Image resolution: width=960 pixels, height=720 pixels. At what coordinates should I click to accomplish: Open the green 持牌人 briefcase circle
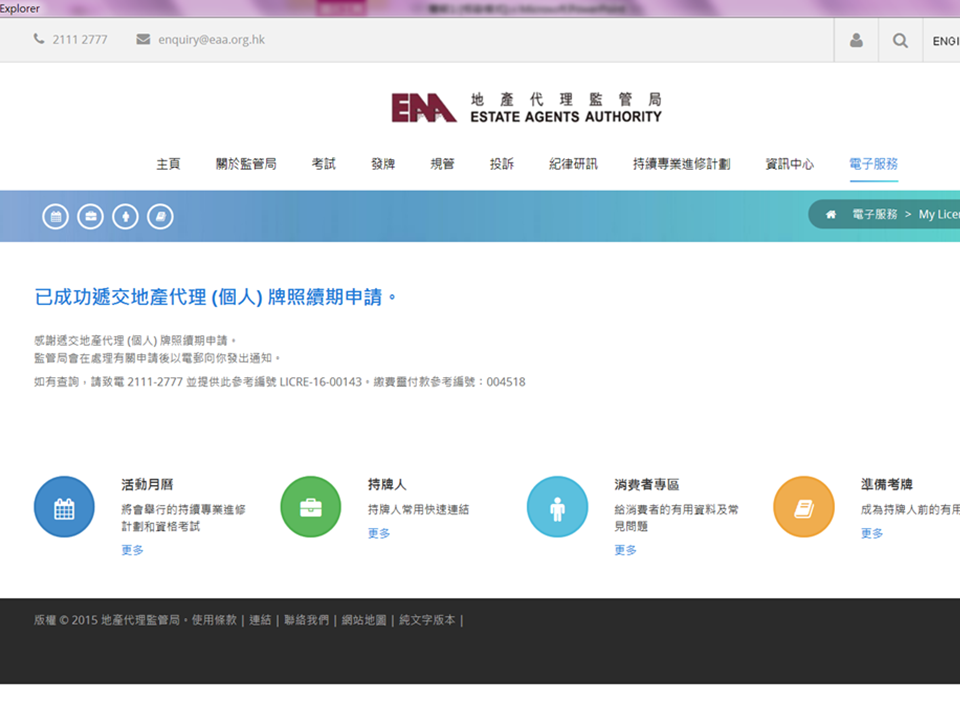pyautogui.click(x=311, y=507)
